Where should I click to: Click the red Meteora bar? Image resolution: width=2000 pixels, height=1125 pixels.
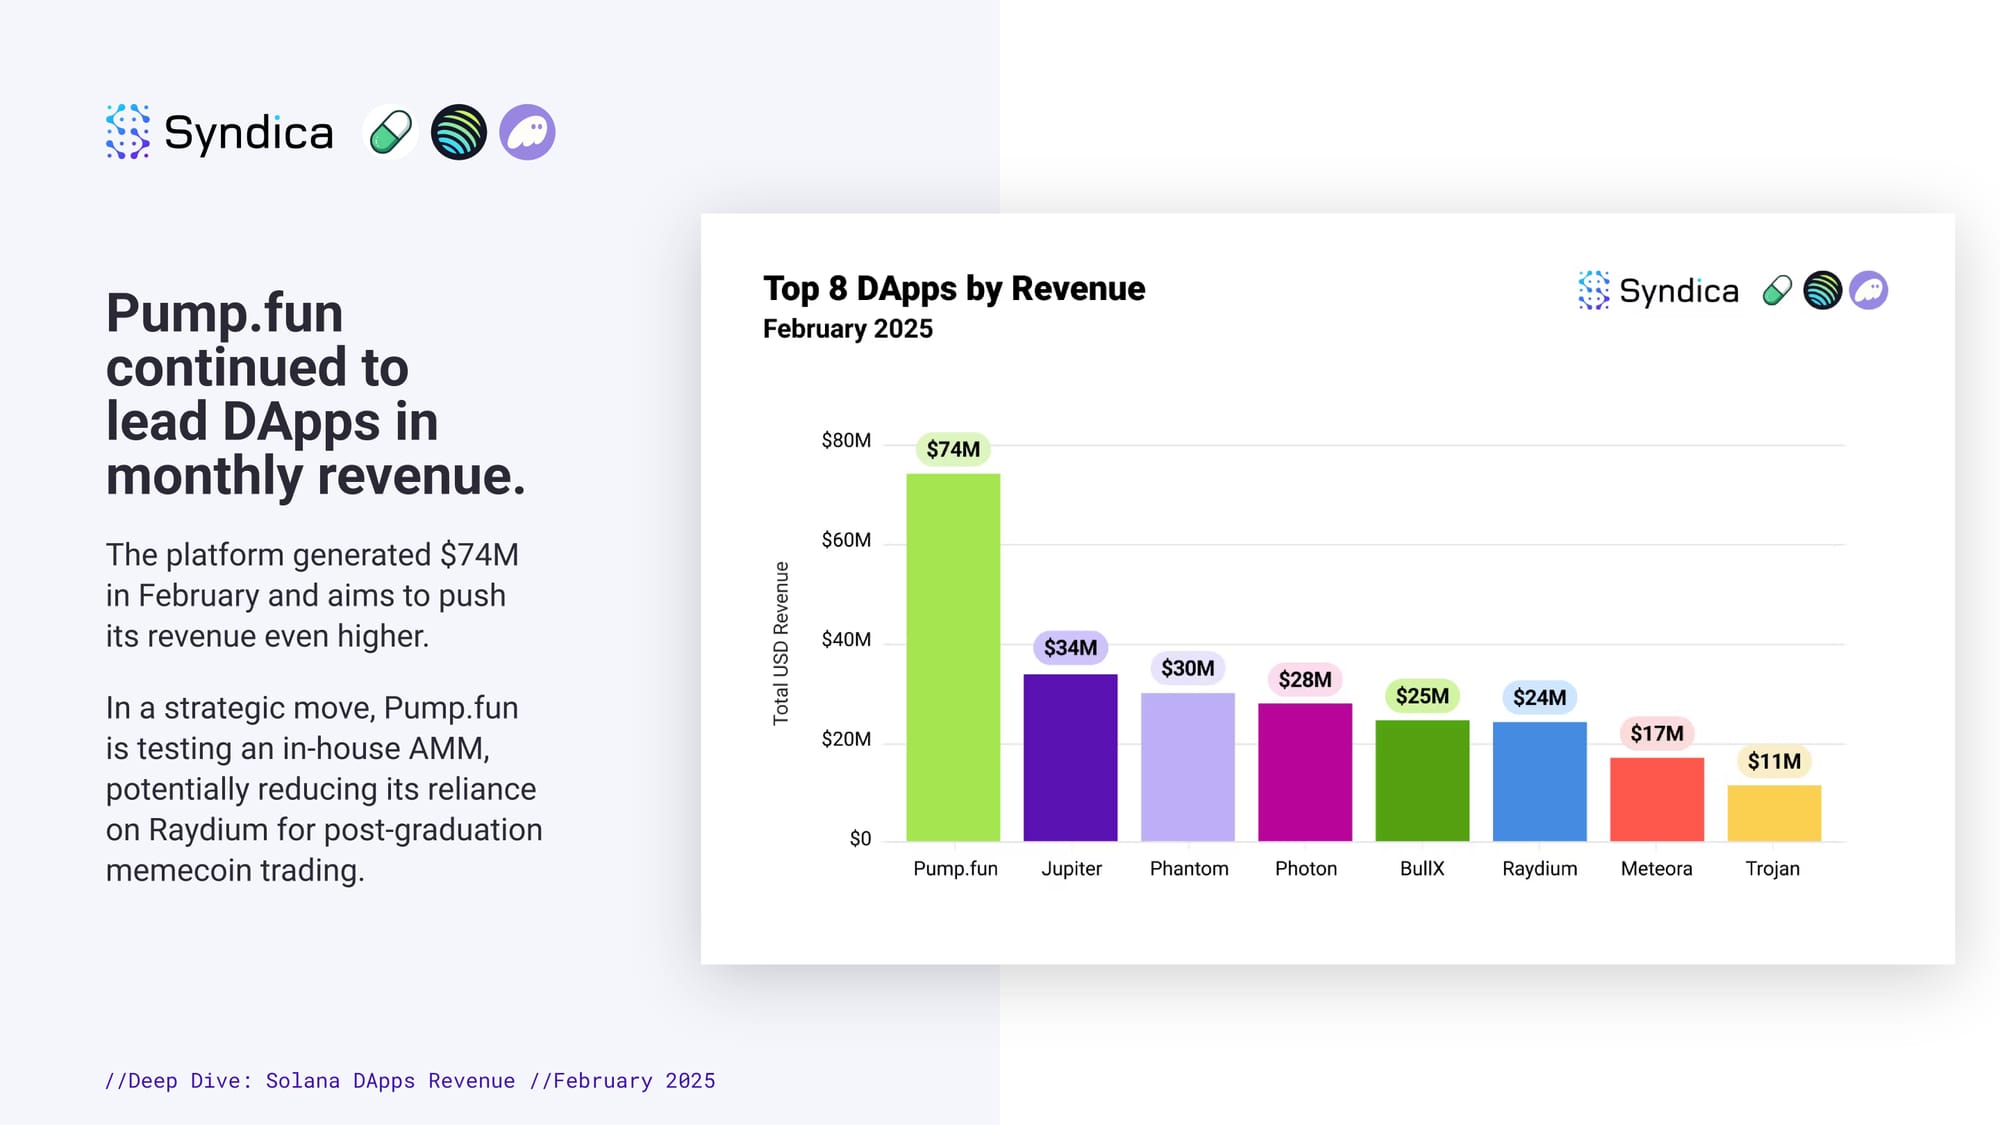1657,799
